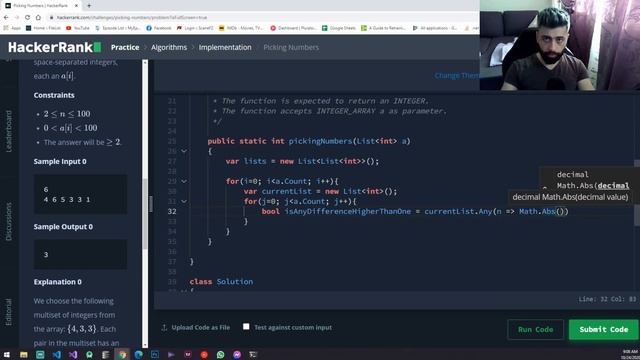Click the 'Explanation 0' heading

pos(58,282)
